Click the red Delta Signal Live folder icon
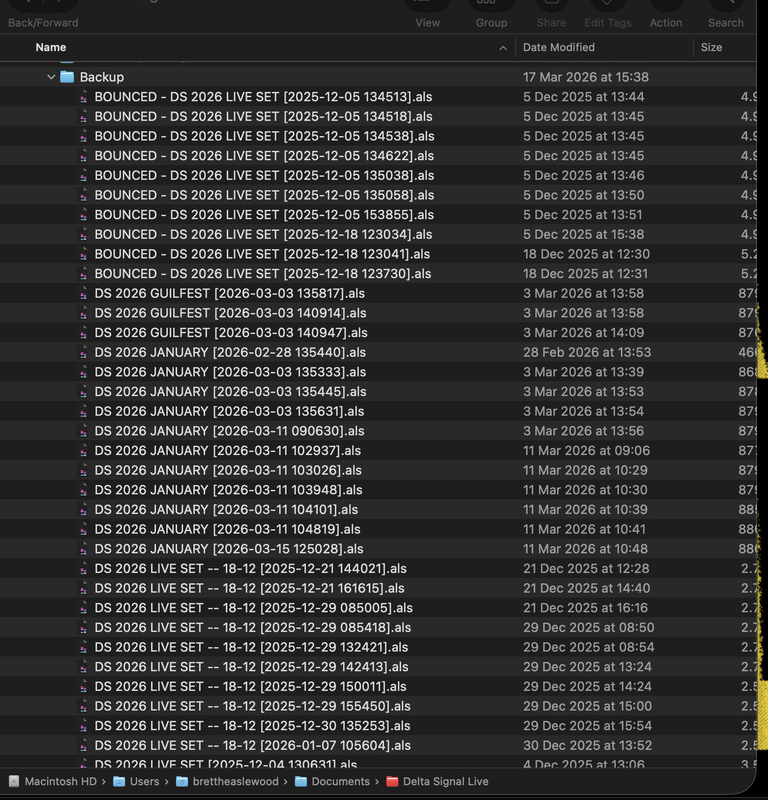The image size is (768, 800). [392, 781]
